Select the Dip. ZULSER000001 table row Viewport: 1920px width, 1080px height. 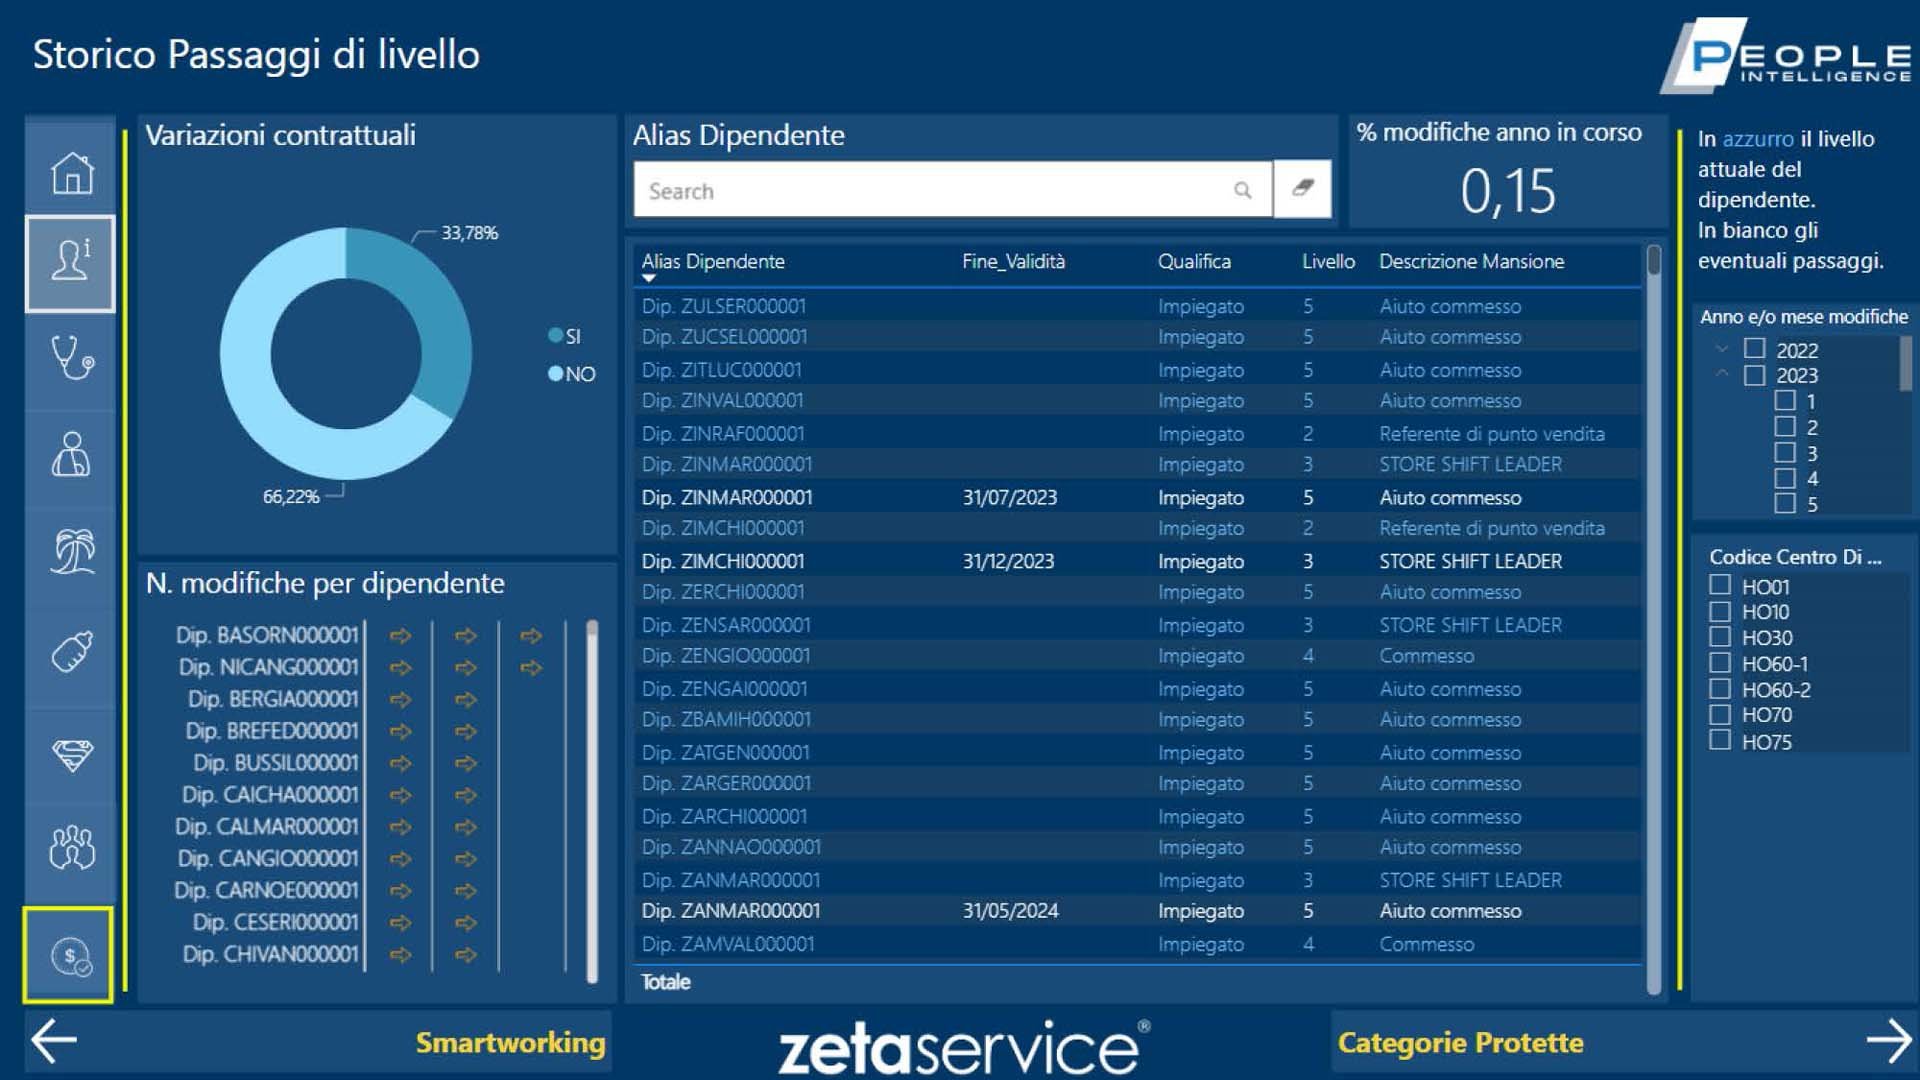click(x=1138, y=306)
